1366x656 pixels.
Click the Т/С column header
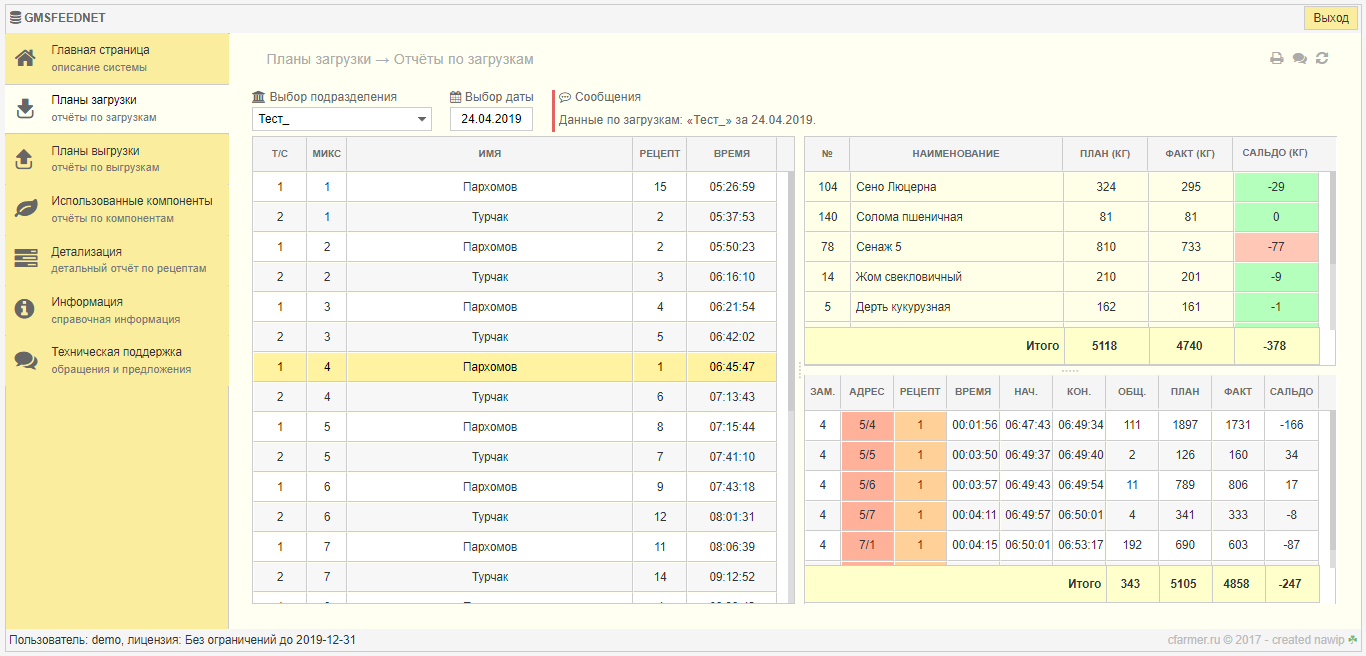tap(280, 154)
